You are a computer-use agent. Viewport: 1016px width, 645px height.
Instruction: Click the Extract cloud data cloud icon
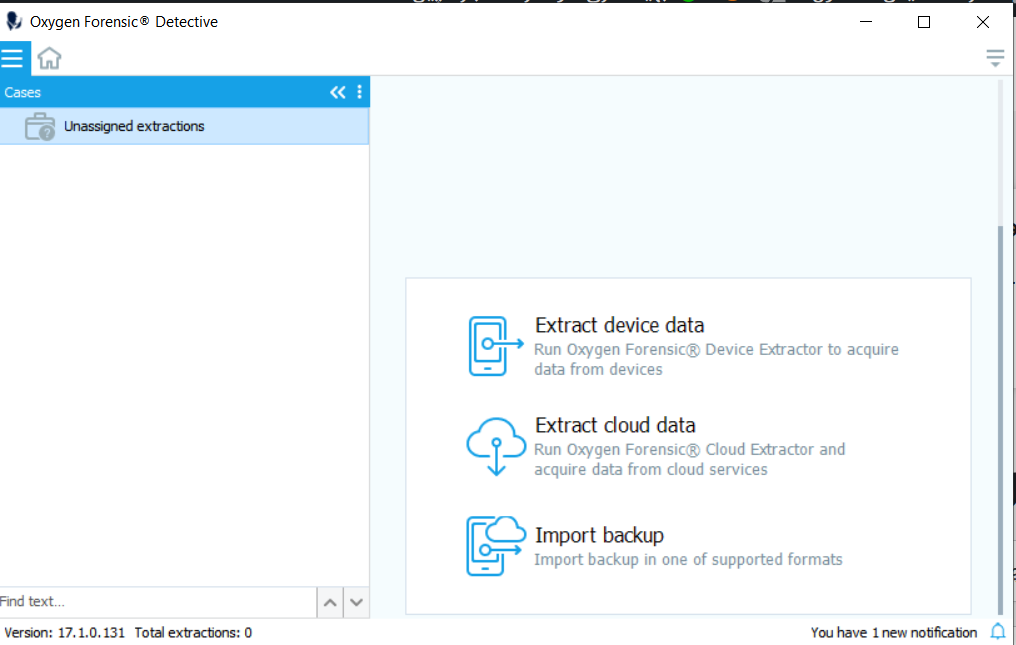pyautogui.click(x=496, y=447)
